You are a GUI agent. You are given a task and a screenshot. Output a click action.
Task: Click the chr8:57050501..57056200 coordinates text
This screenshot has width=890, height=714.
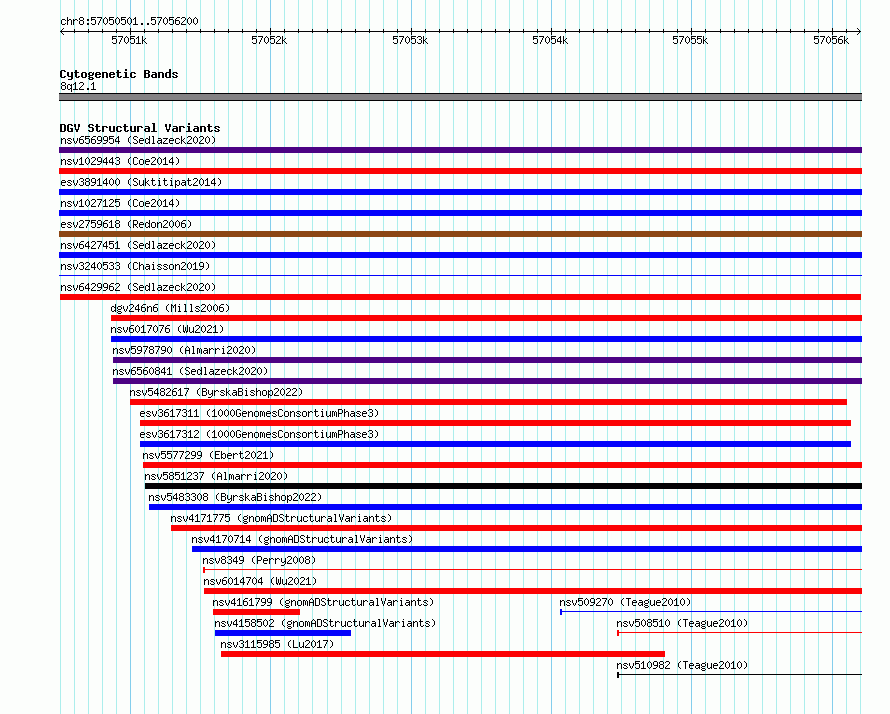129,21
